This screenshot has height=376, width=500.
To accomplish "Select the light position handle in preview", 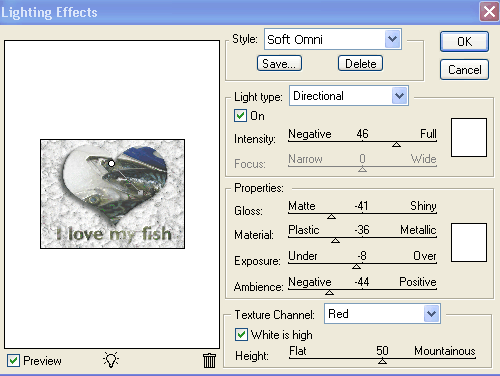I will pyautogui.click(x=112, y=163).
